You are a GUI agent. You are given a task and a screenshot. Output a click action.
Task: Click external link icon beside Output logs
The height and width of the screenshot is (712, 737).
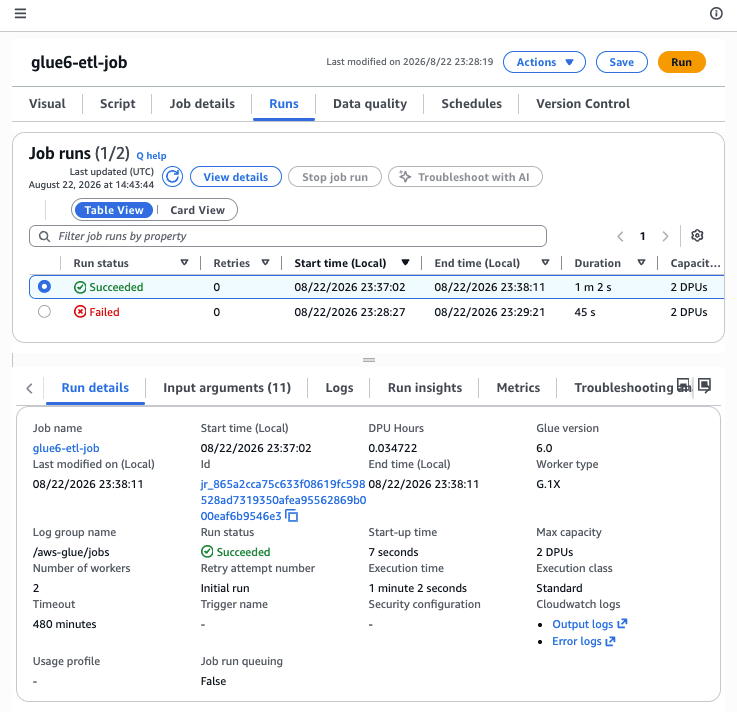[622, 623]
